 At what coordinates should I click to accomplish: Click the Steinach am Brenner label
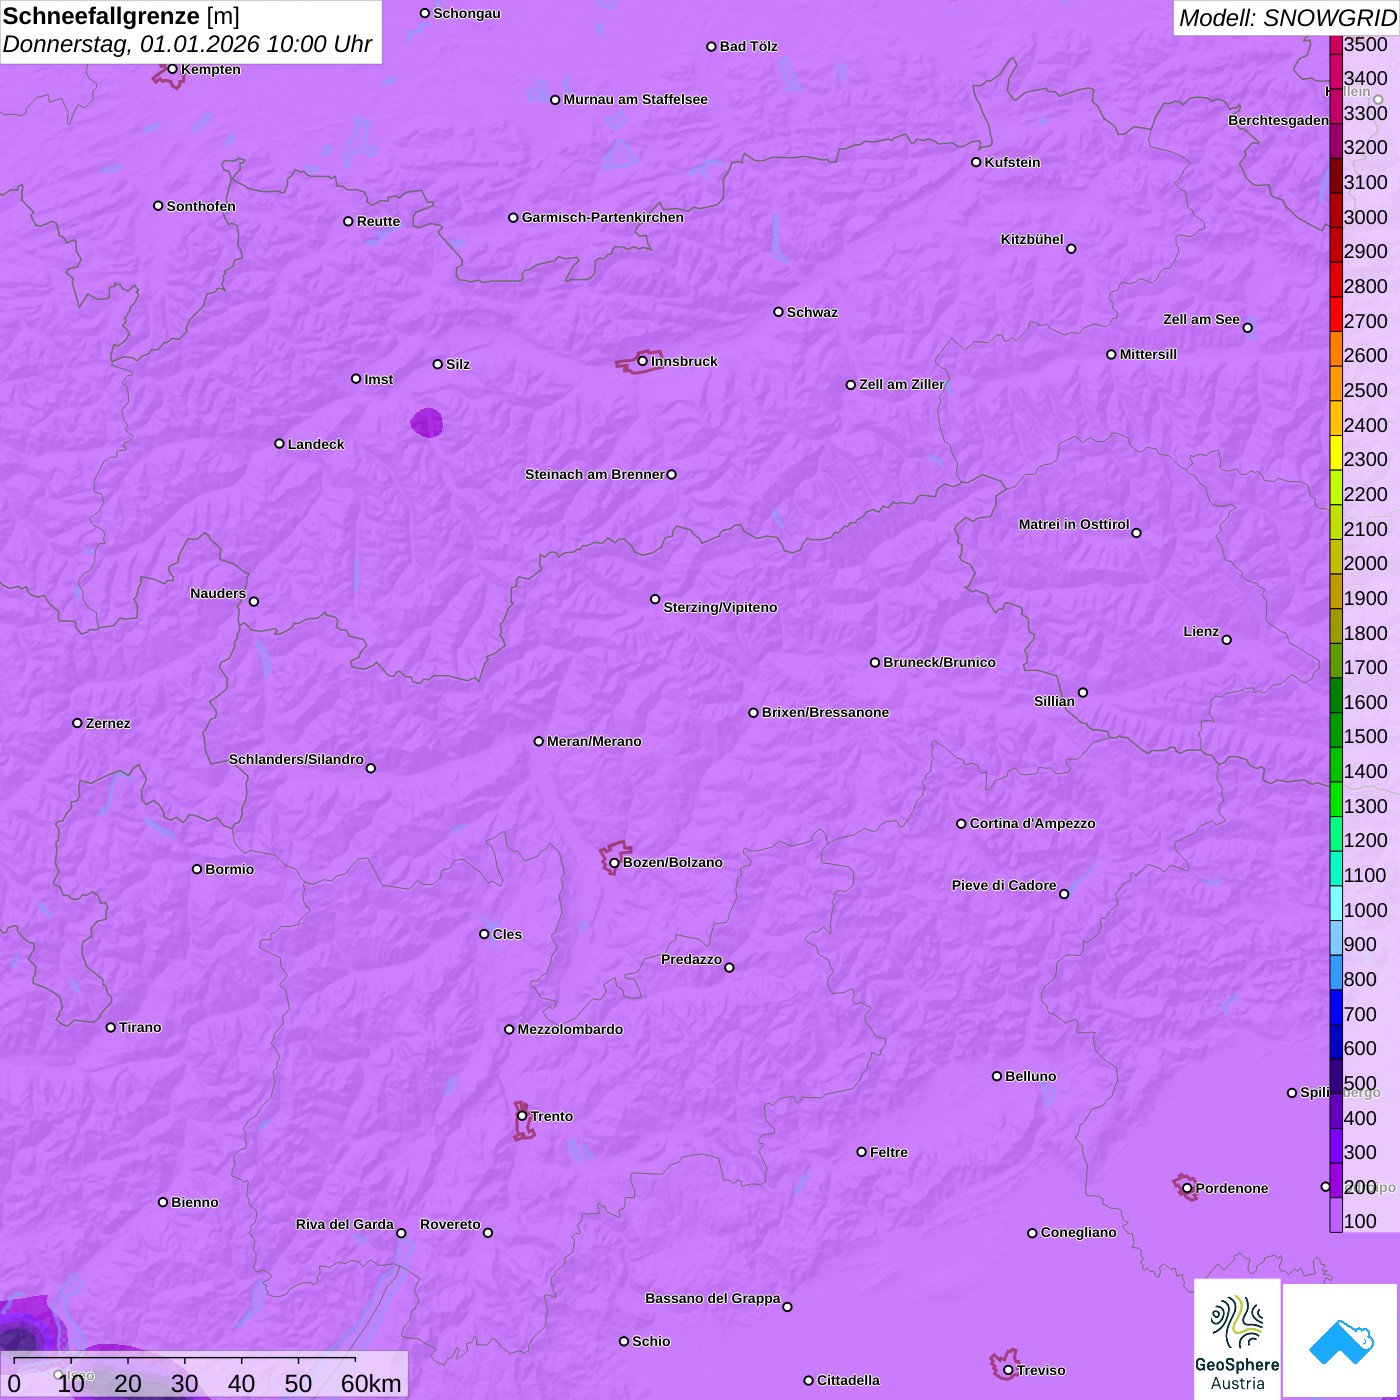(595, 474)
